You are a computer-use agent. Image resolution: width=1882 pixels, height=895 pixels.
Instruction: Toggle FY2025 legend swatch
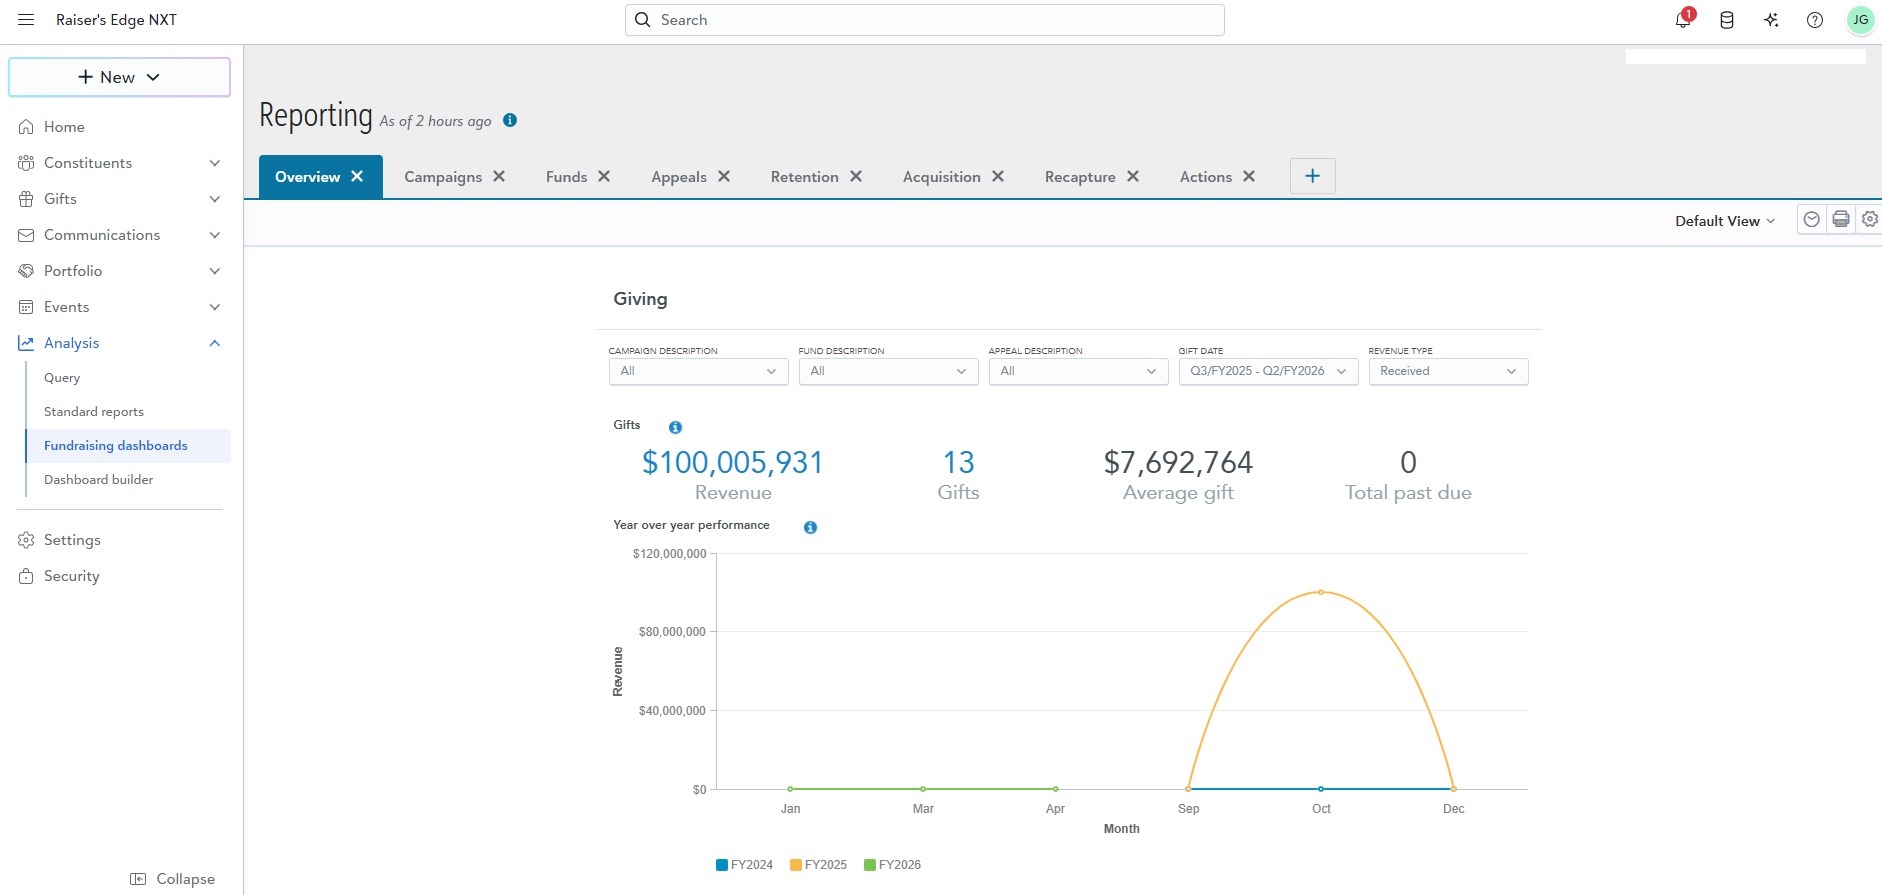tap(795, 865)
